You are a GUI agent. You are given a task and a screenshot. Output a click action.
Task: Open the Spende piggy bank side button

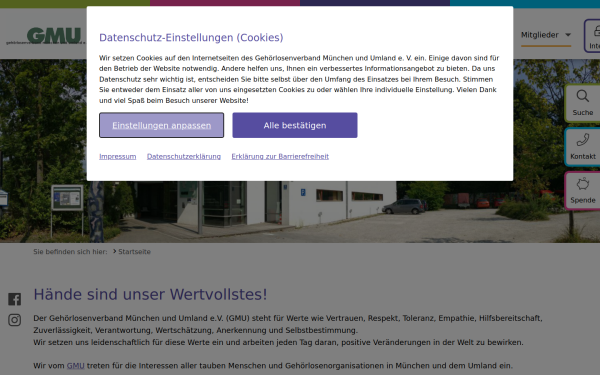coord(583,191)
